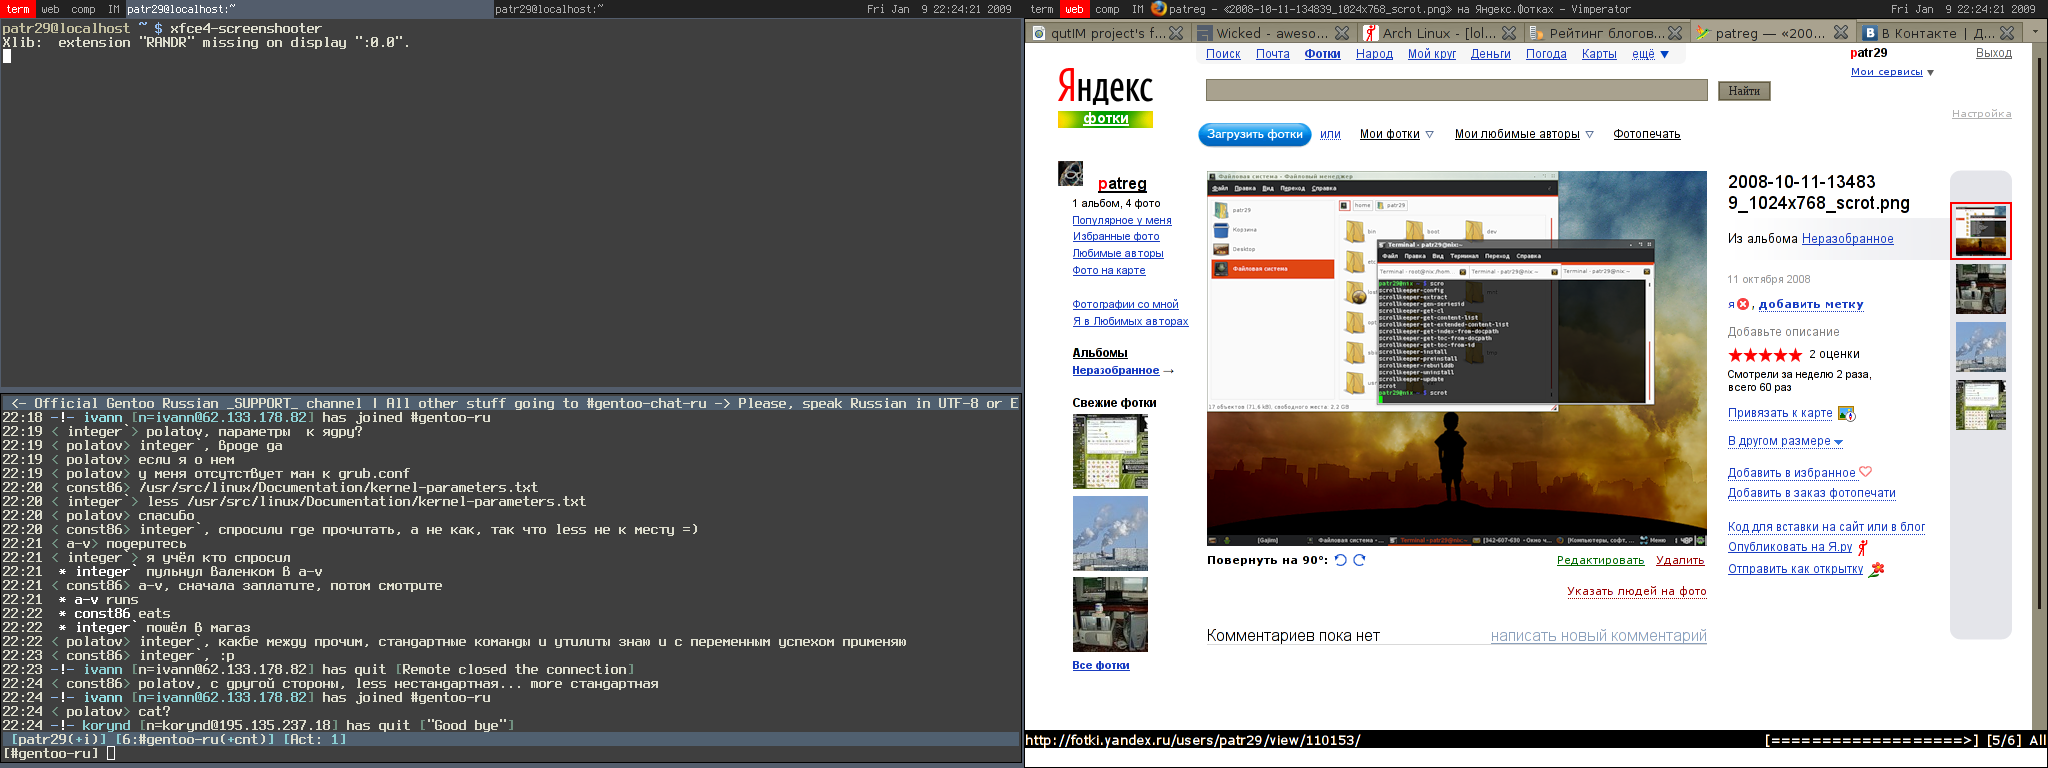Viewport: 2048px width, 768px height.
Task: Open the Карты link
Action: pos(1599,54)
